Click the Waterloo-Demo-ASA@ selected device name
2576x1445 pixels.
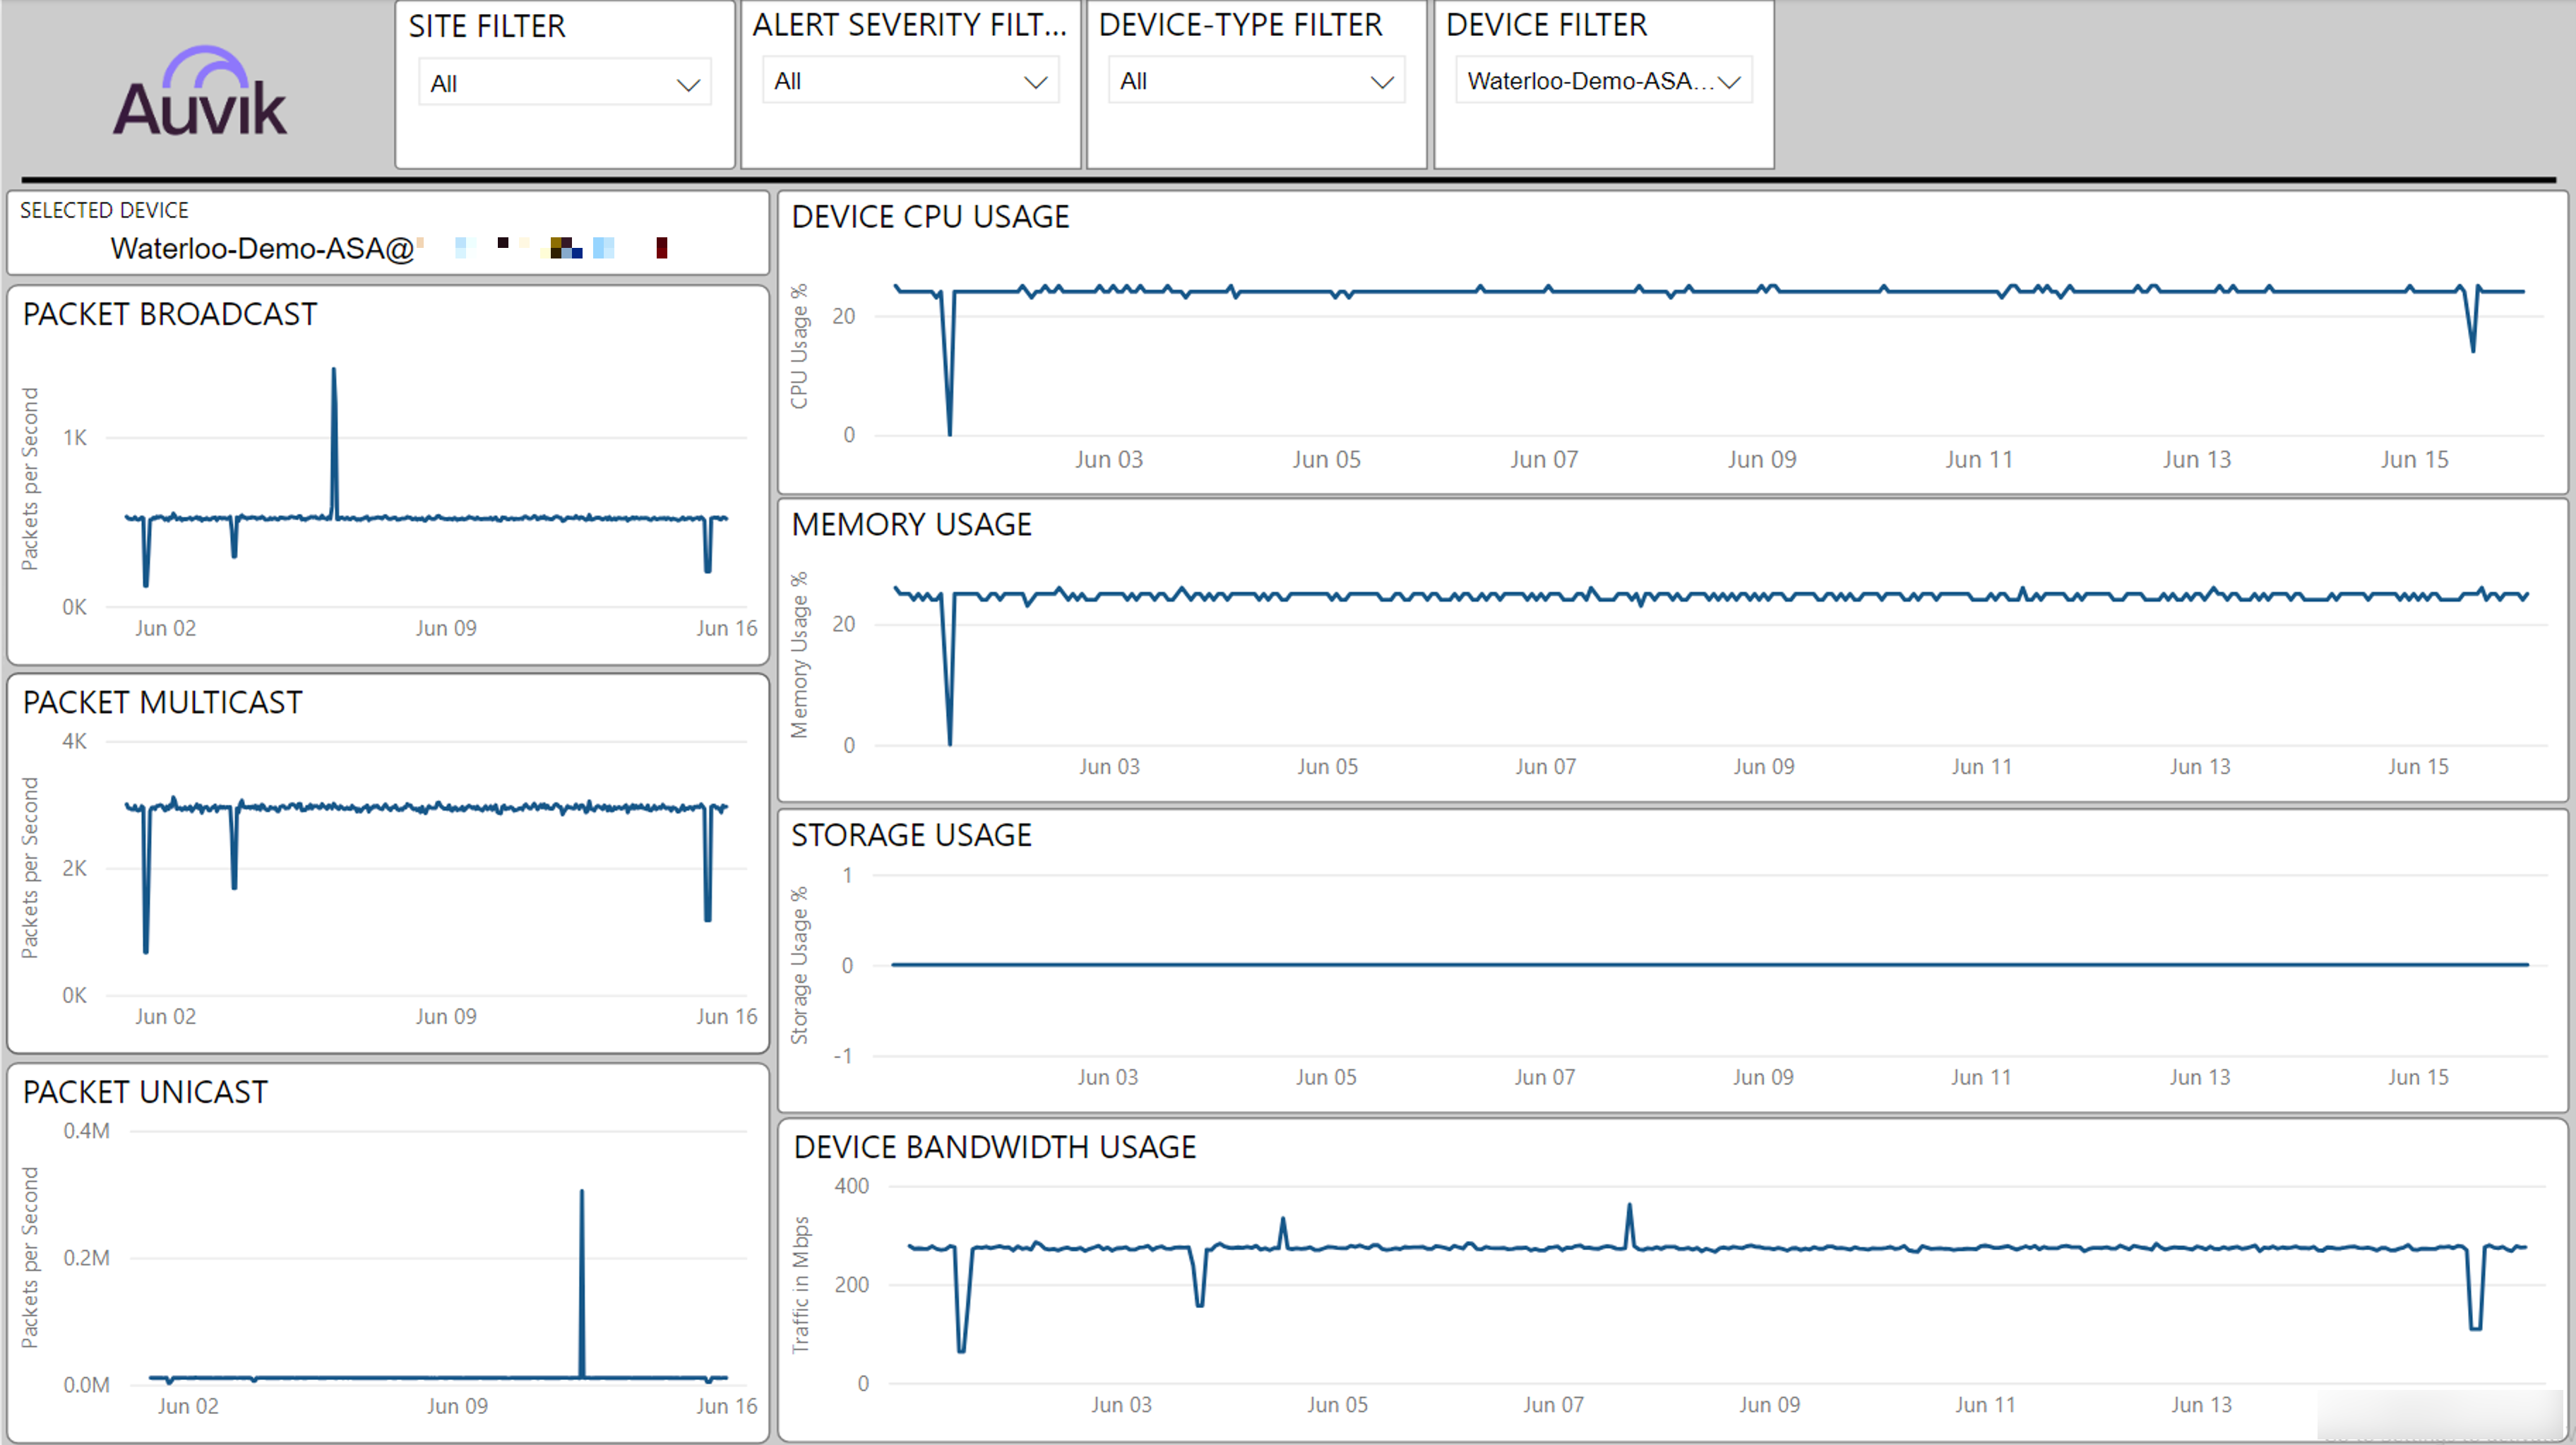click(262, 248)
